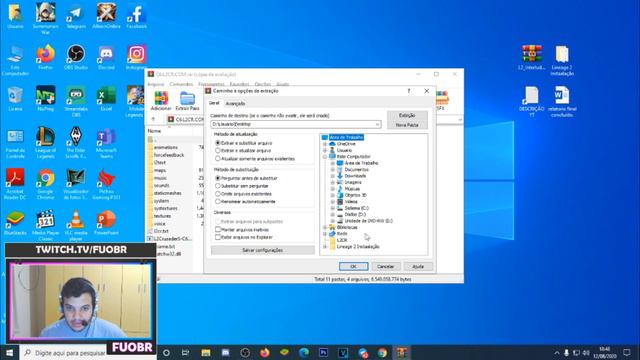The height and width of the screenshot is (360, 640).
Task: Open Photoshop from the taskbar
Action: tap(323, 353)
